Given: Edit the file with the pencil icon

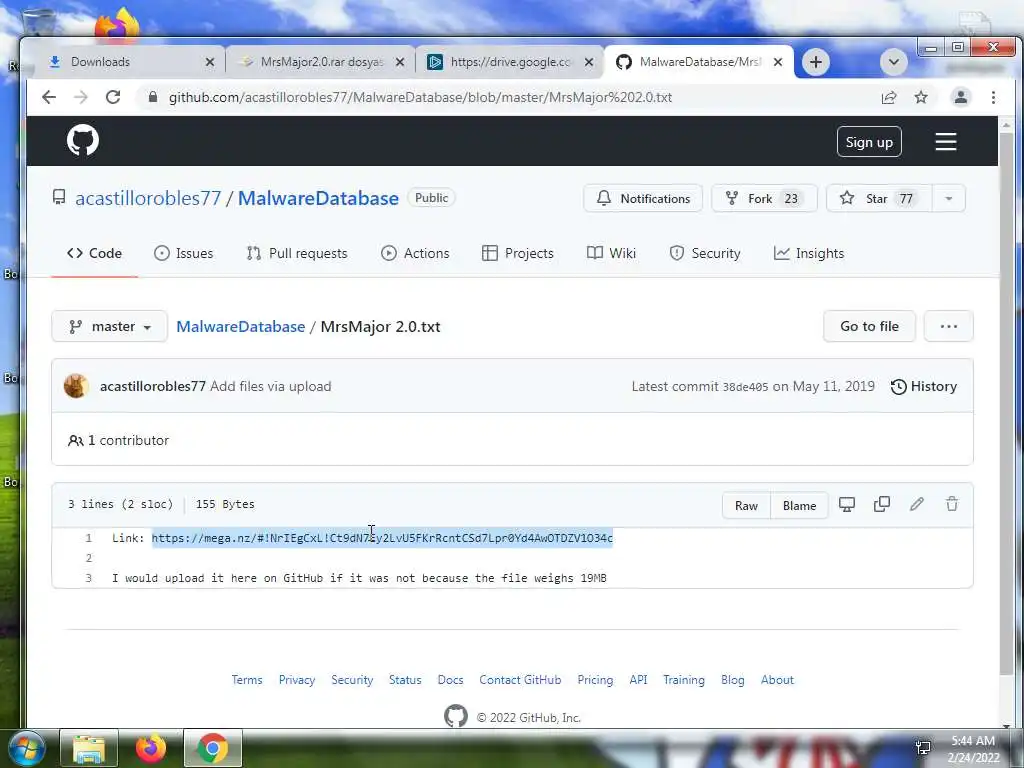Looking at the screenshot, I should point(917,504).
